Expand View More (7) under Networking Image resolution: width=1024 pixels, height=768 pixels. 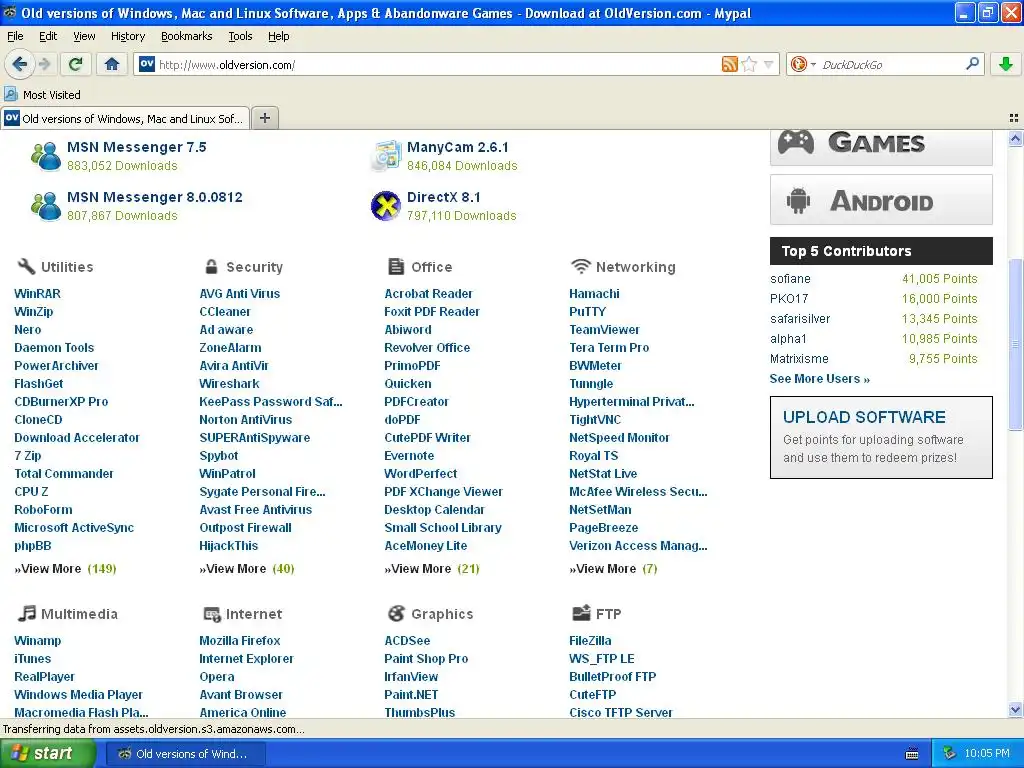click(x=613, y=569)
